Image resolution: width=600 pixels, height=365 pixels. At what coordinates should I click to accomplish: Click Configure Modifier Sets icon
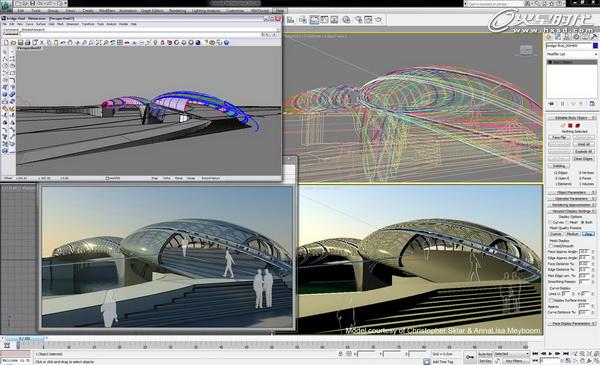tap(592, 104)
